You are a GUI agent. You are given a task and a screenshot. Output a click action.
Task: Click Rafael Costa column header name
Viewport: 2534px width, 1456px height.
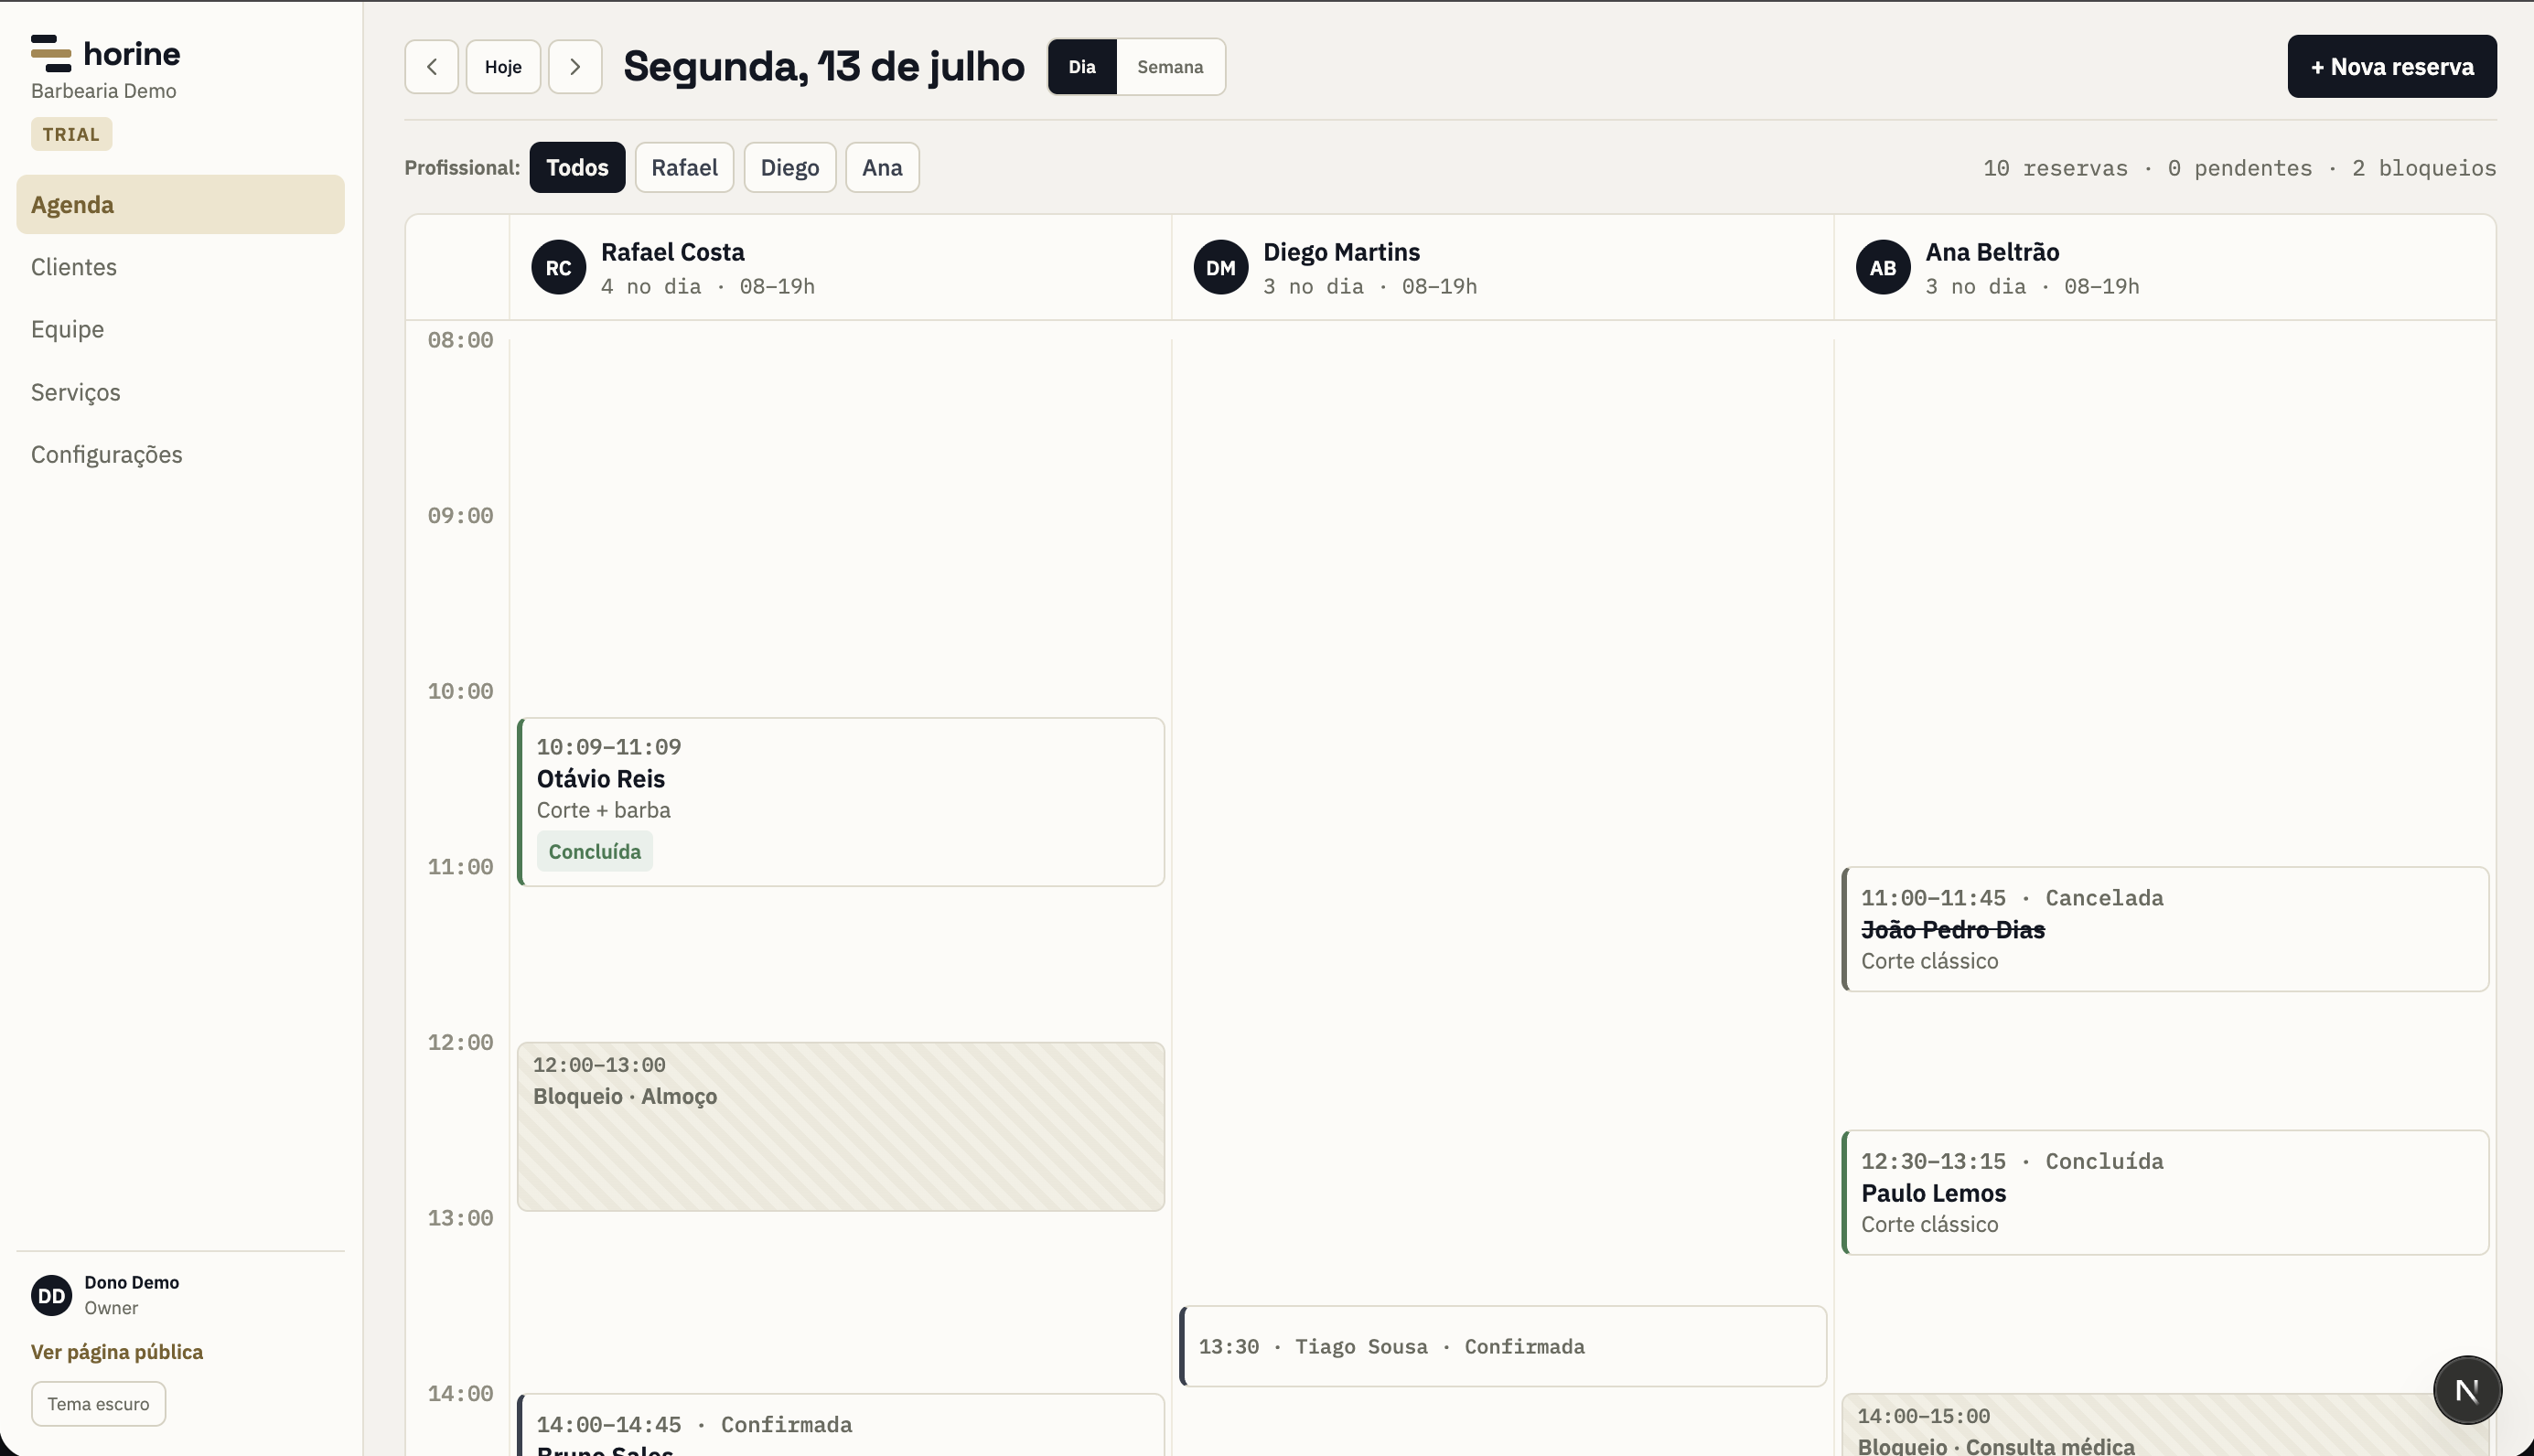point(672,252)
